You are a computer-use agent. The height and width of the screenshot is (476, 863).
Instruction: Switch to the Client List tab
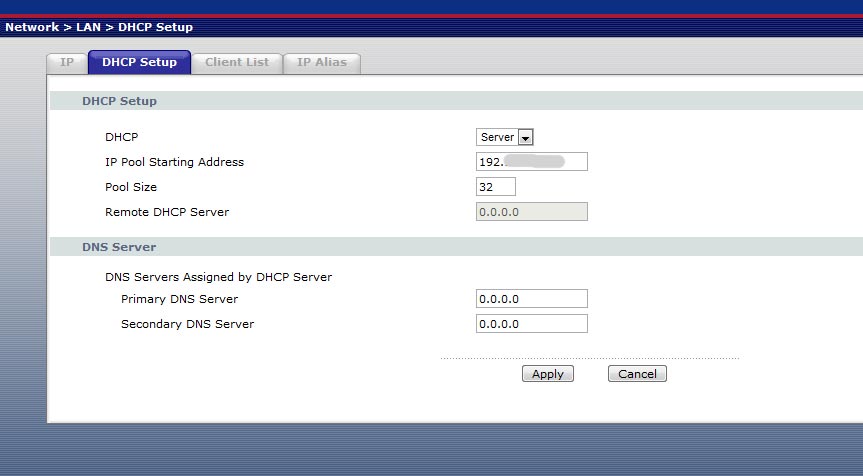[237, 63]
